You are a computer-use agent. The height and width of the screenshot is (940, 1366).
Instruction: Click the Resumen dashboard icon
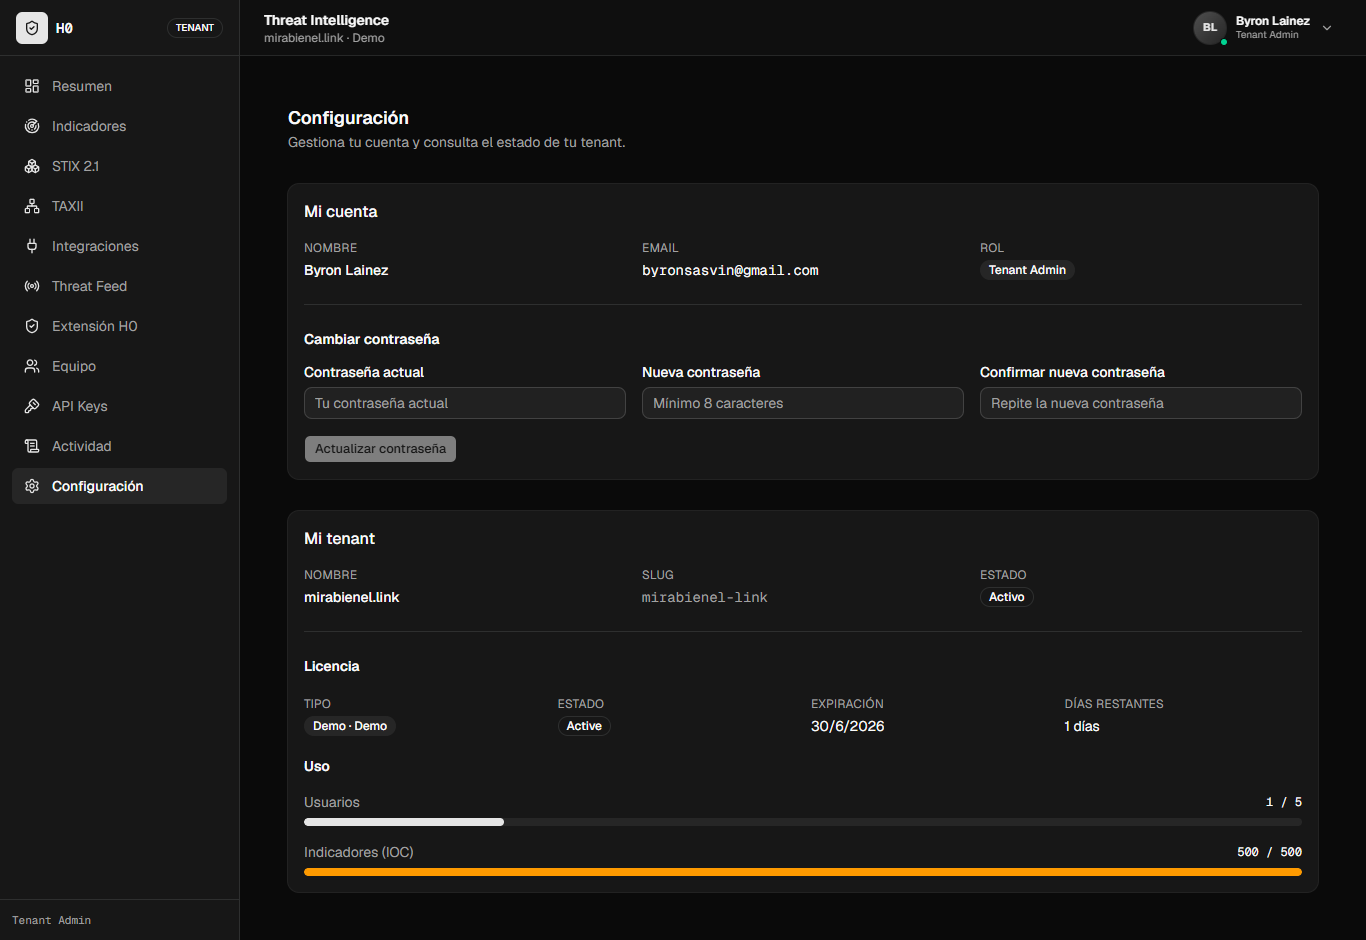click(32, 86)
